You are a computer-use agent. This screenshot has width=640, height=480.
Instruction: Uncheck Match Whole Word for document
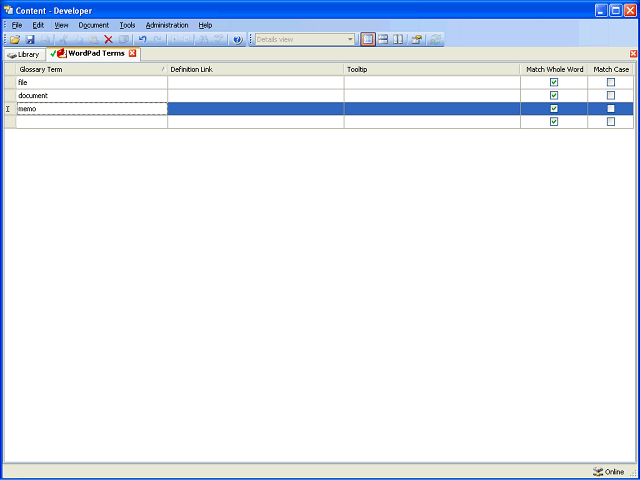(x=553, y=96)
